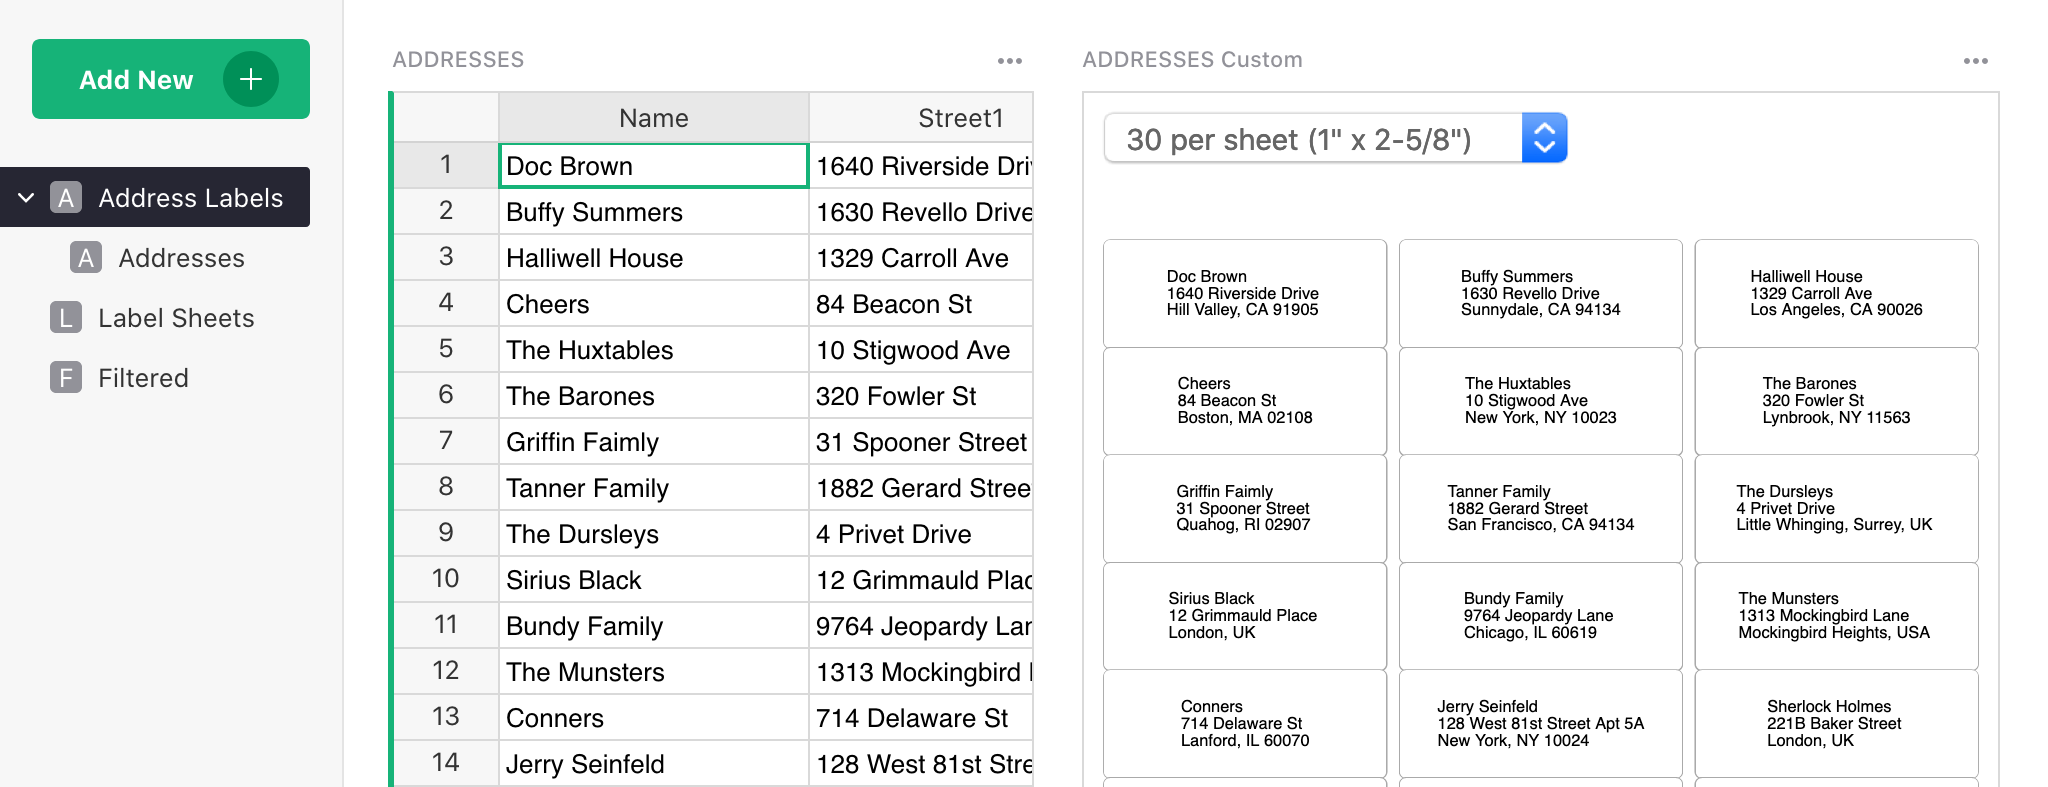Select The Barones name cell
Viewport: 2048px width, 787px height.
(x=654, y=395)
